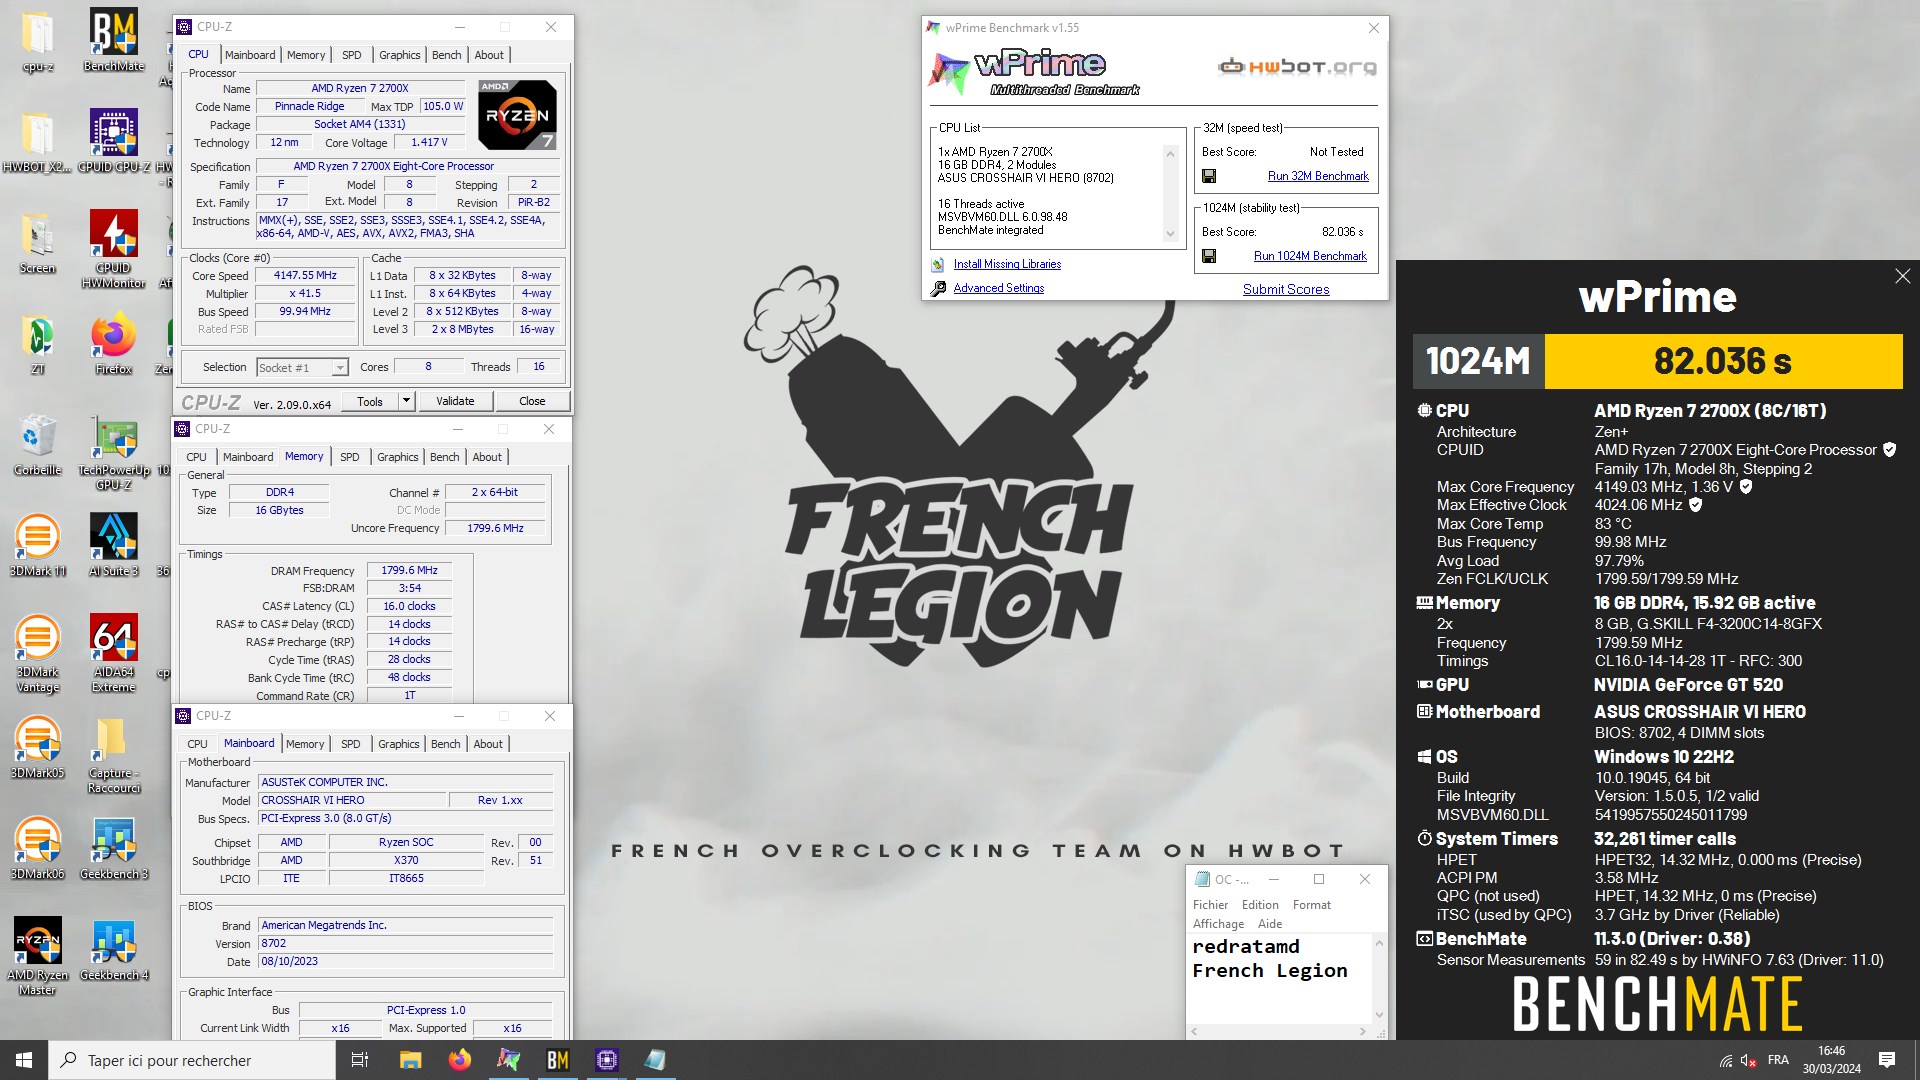Open the network icon in system tray

[1725, 1060]
